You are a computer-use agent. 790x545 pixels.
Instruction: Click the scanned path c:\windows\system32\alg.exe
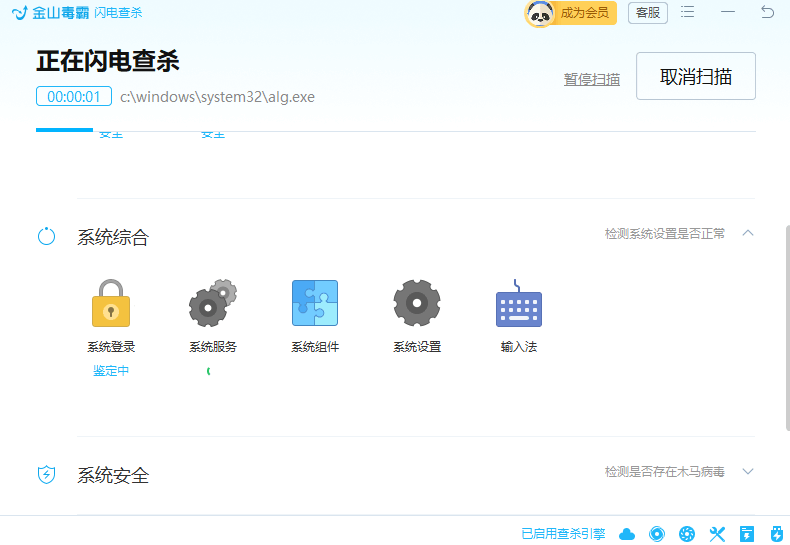point(217,97)
